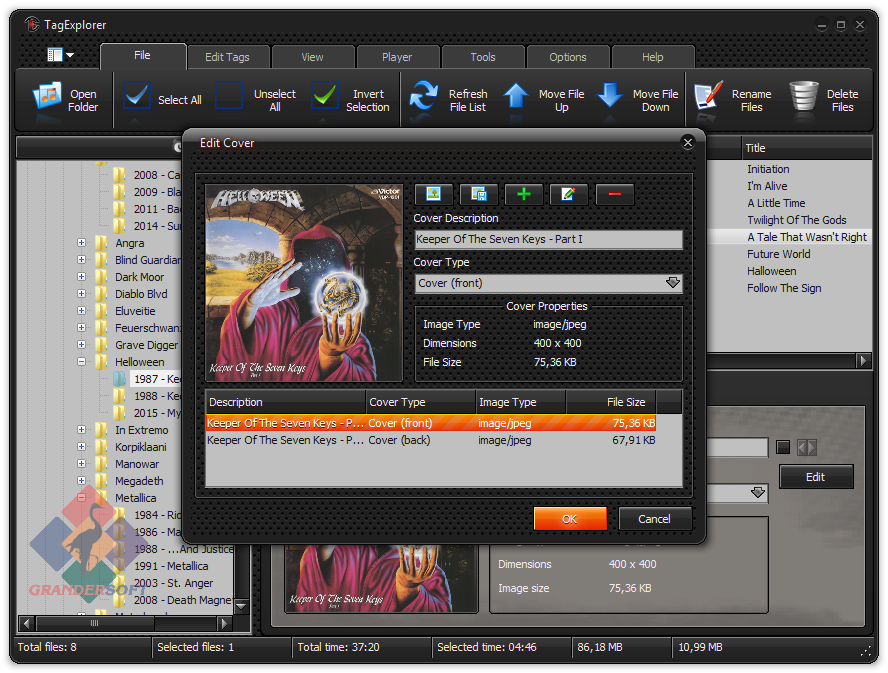Viewport: 888px width, 673px height.
Task: Open the Player tab
Action: 397,57
